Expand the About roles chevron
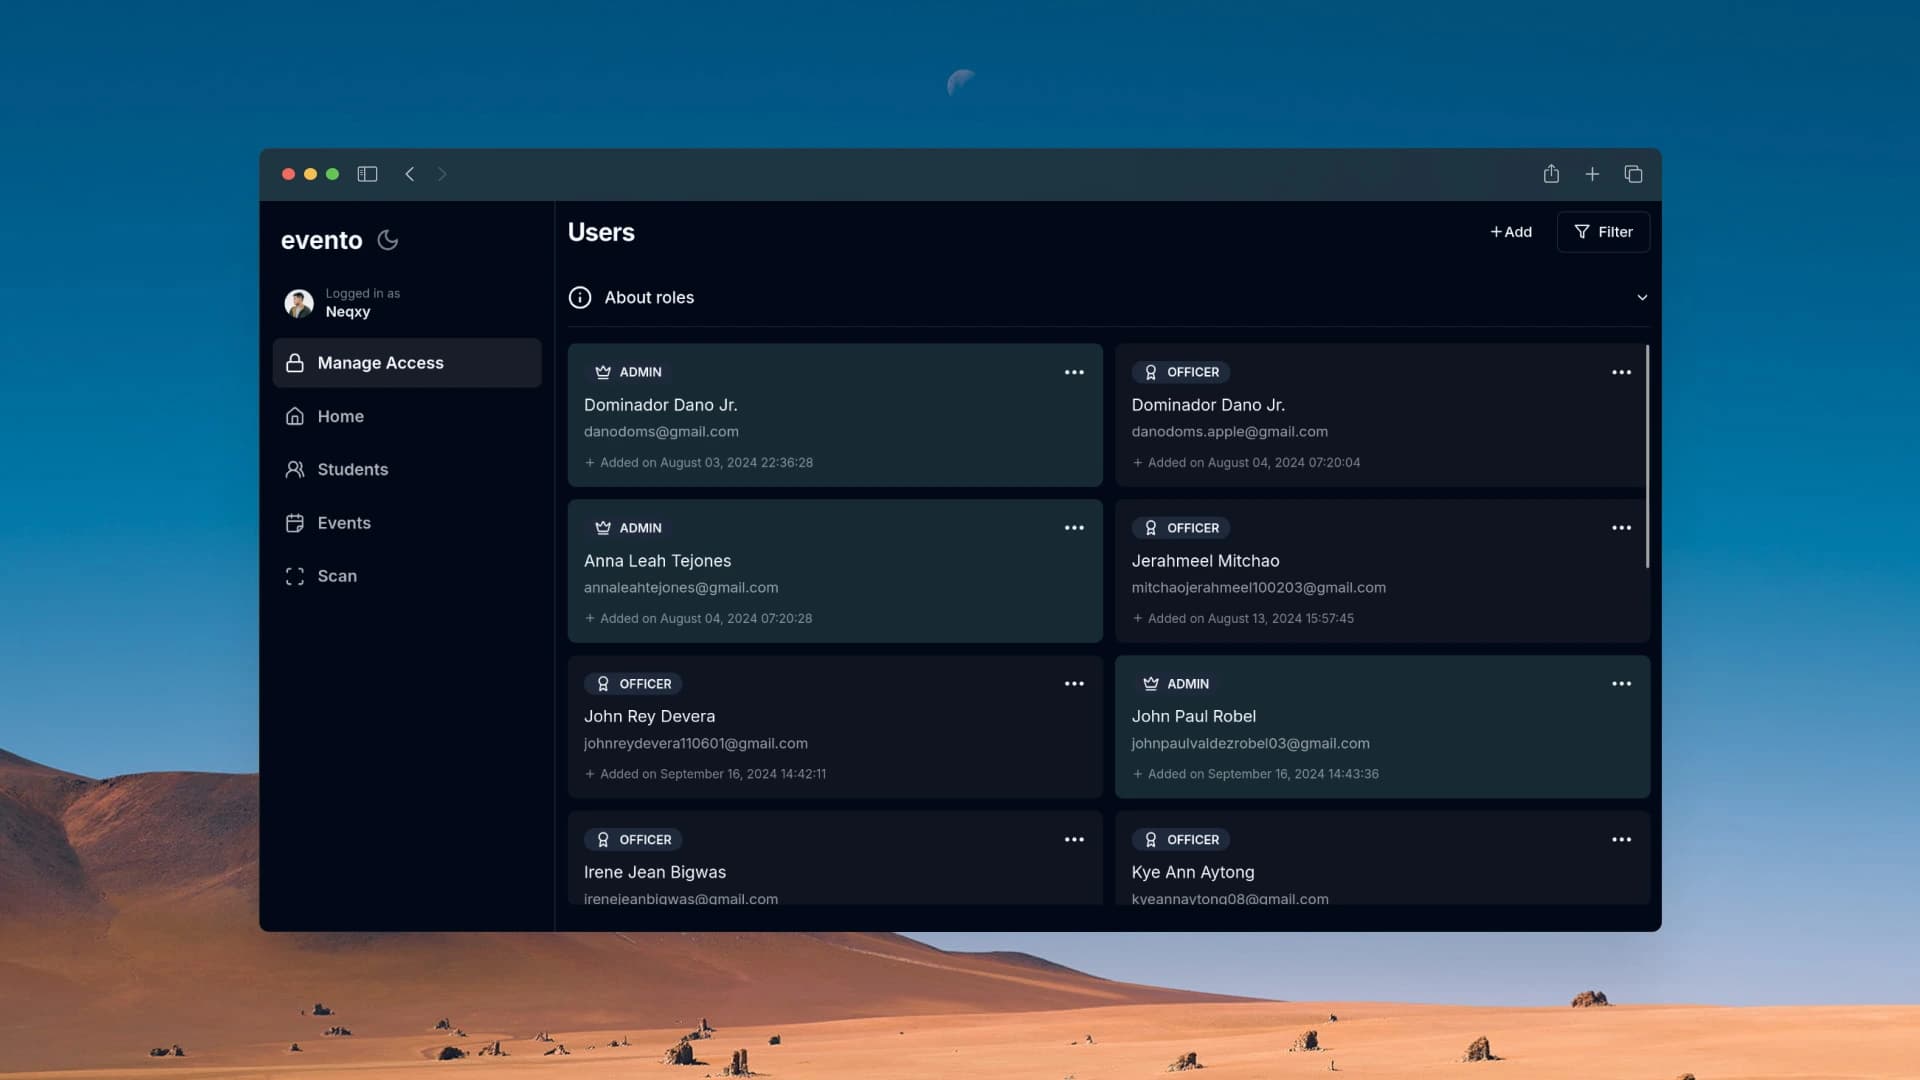The height and width of the screenshot is (1080, 1920). (1641, 298)
